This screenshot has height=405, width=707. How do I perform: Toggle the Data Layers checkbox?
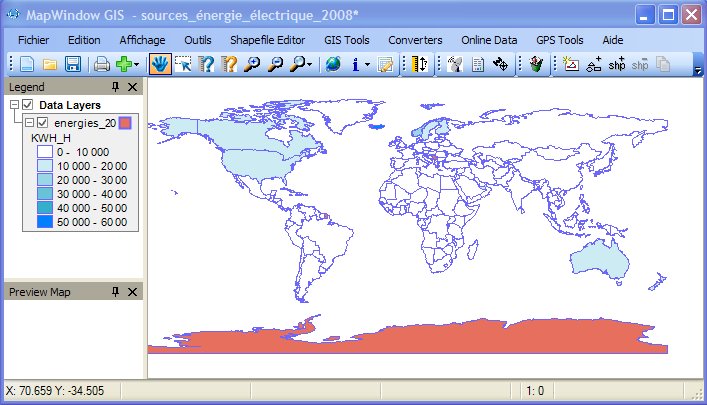tap(28, 105)
